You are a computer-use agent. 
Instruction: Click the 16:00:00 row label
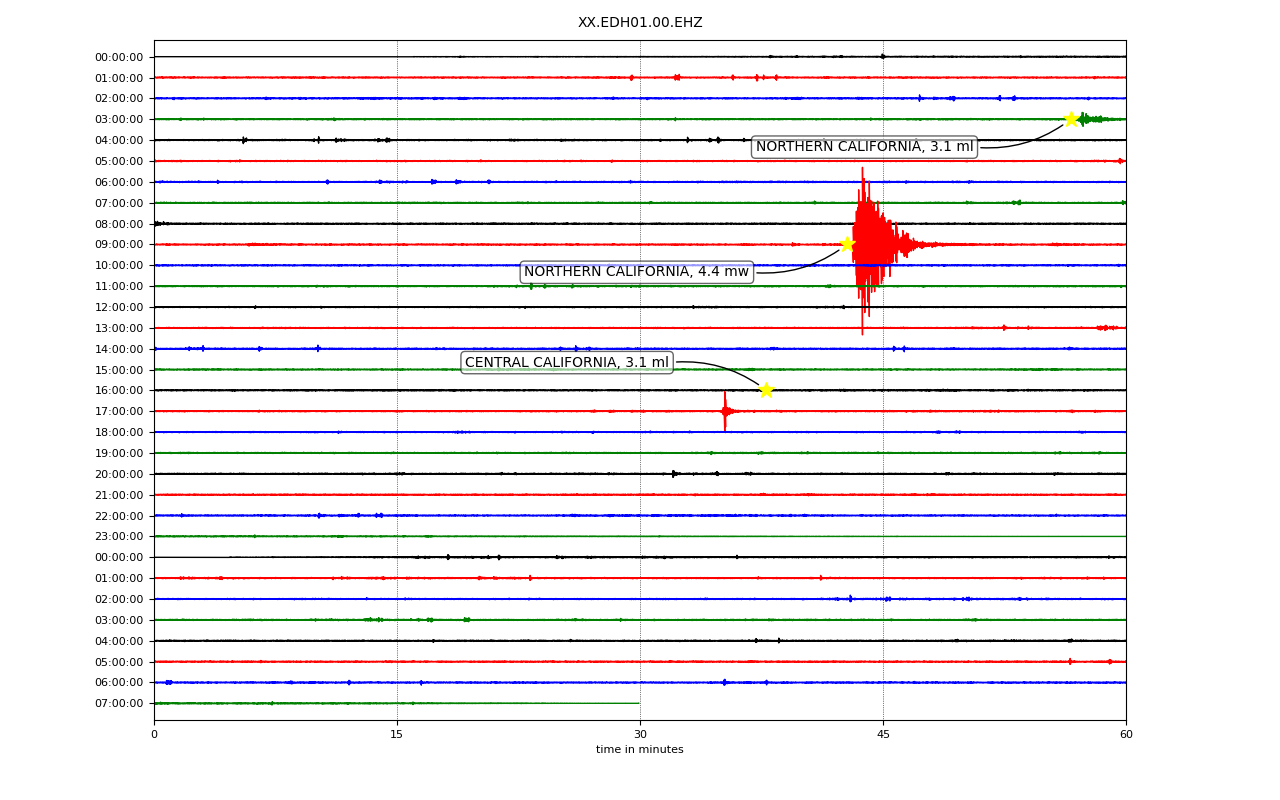pyautogui.click(x=119, y=391)
